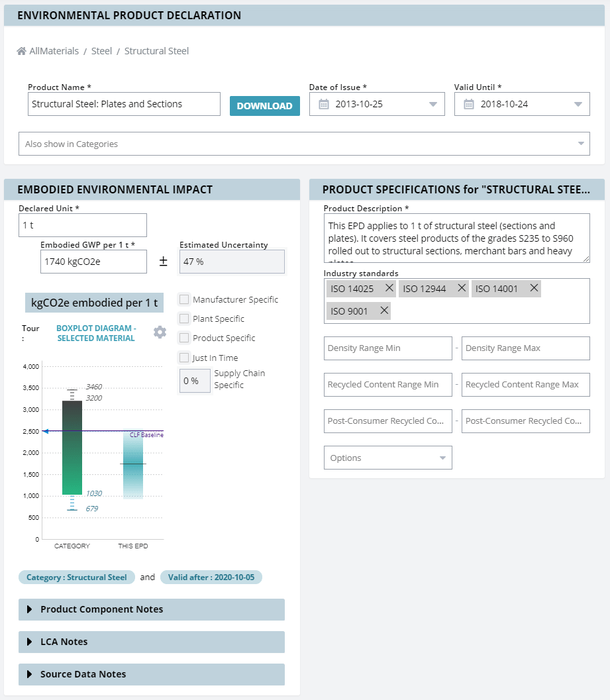Enable the Manufacturer Specific checkbox

coord(184,299)
